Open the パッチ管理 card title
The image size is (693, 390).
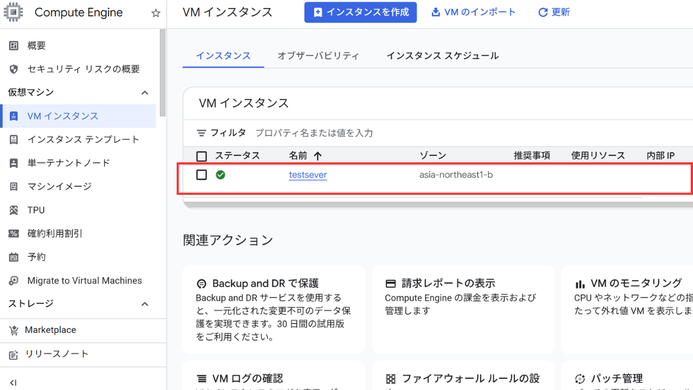click(617, 379)
